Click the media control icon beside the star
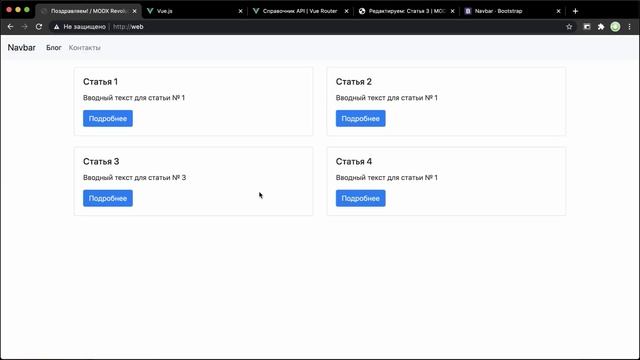Image resolution: width=640 pixels, height=360 pixels. [x=587, y=27]
